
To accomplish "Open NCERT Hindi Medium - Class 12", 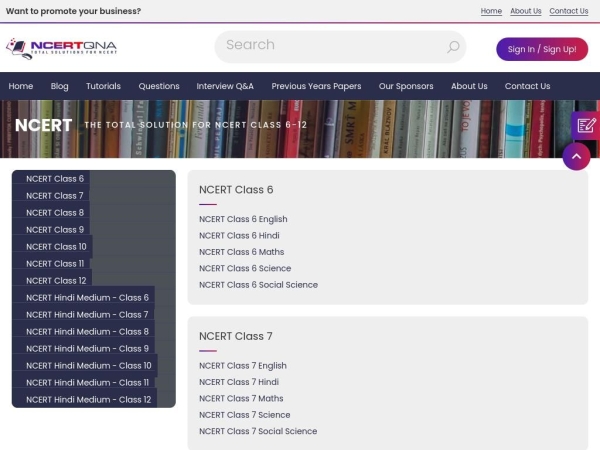I will point(89,399).
